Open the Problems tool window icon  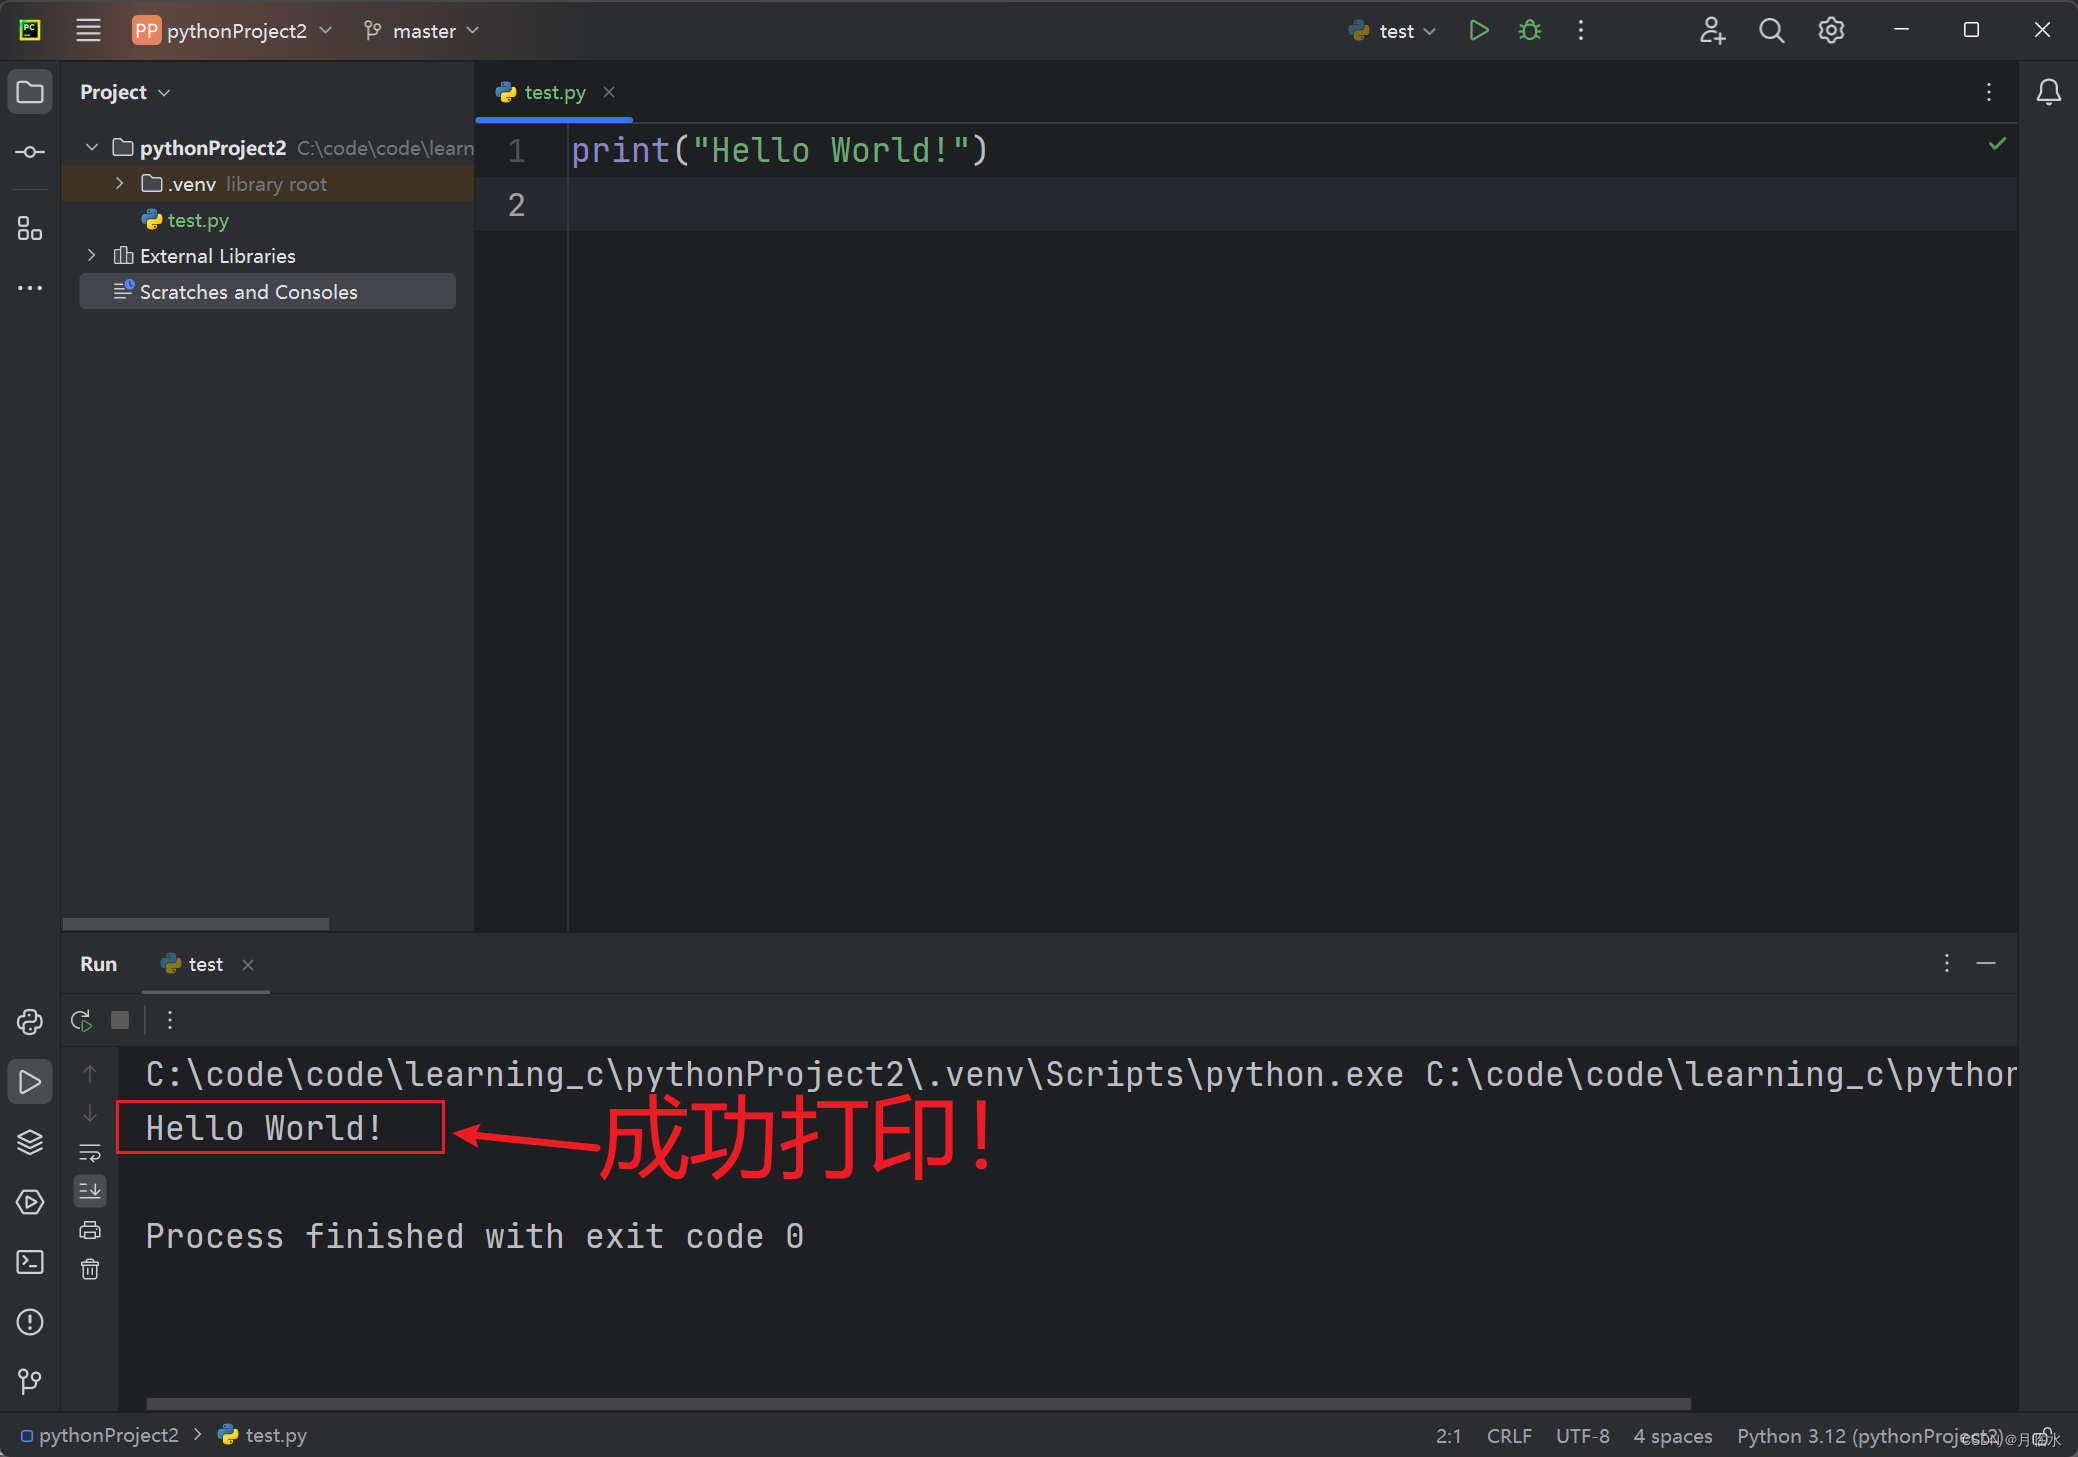pos(30,1322)
